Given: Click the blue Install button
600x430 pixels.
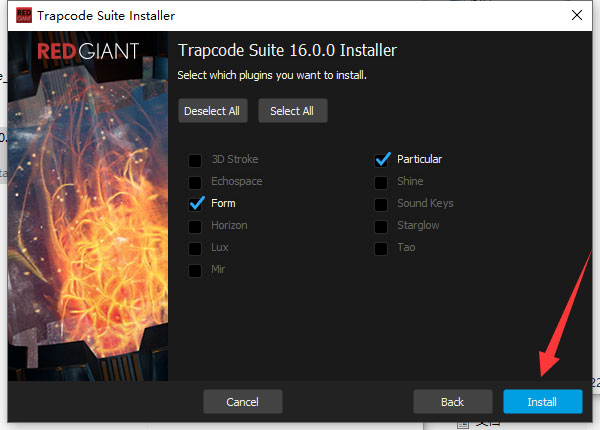Looking at the screenshot, I should 543,401.
